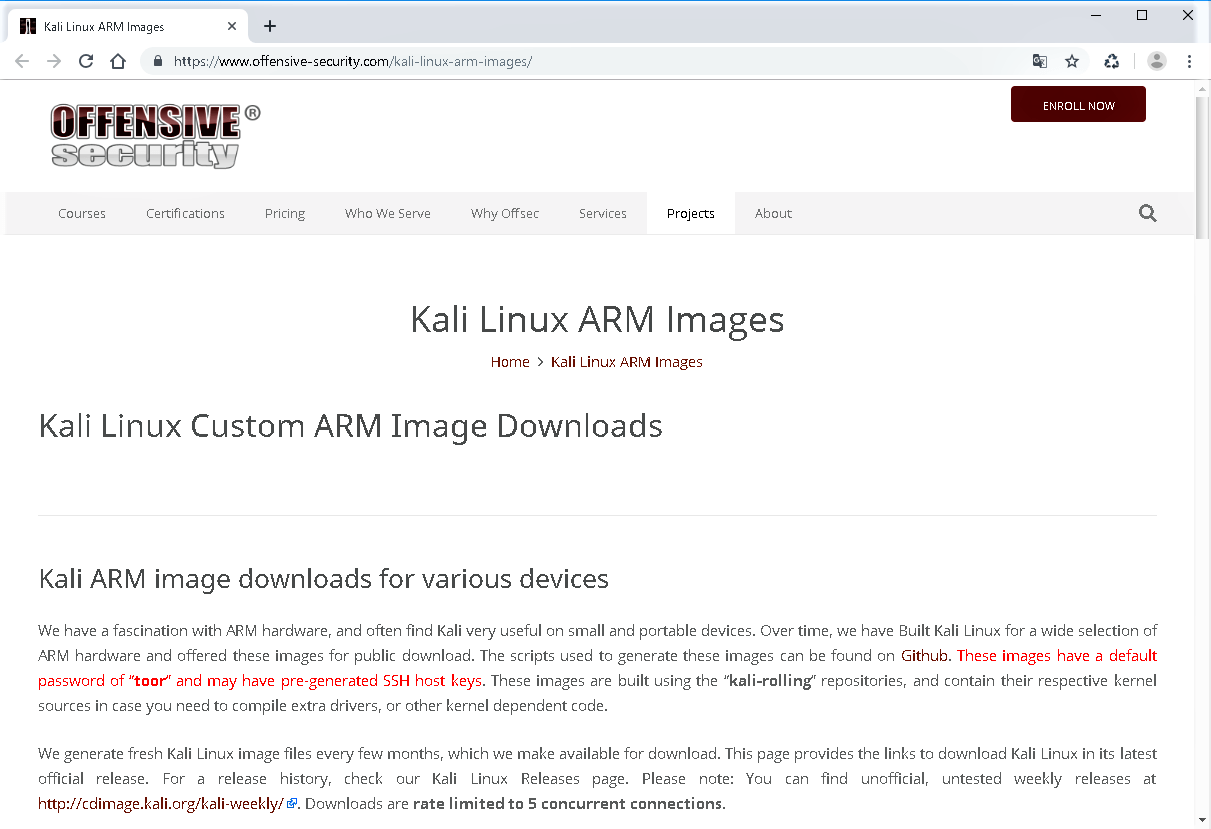Open the Github link
The image size is (1211, 829).
coord(924,656)
